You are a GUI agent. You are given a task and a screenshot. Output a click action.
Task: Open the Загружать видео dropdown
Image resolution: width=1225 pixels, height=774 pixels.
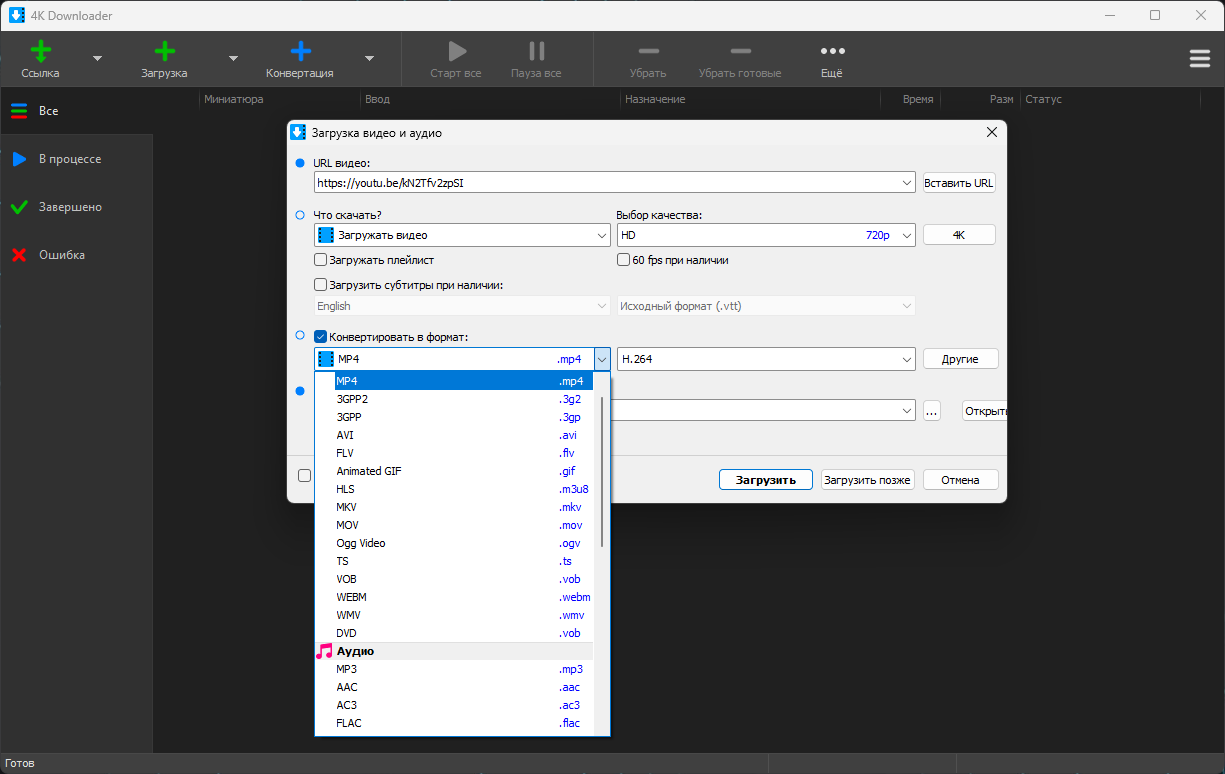pyautogui.click(x=602, y=235)
